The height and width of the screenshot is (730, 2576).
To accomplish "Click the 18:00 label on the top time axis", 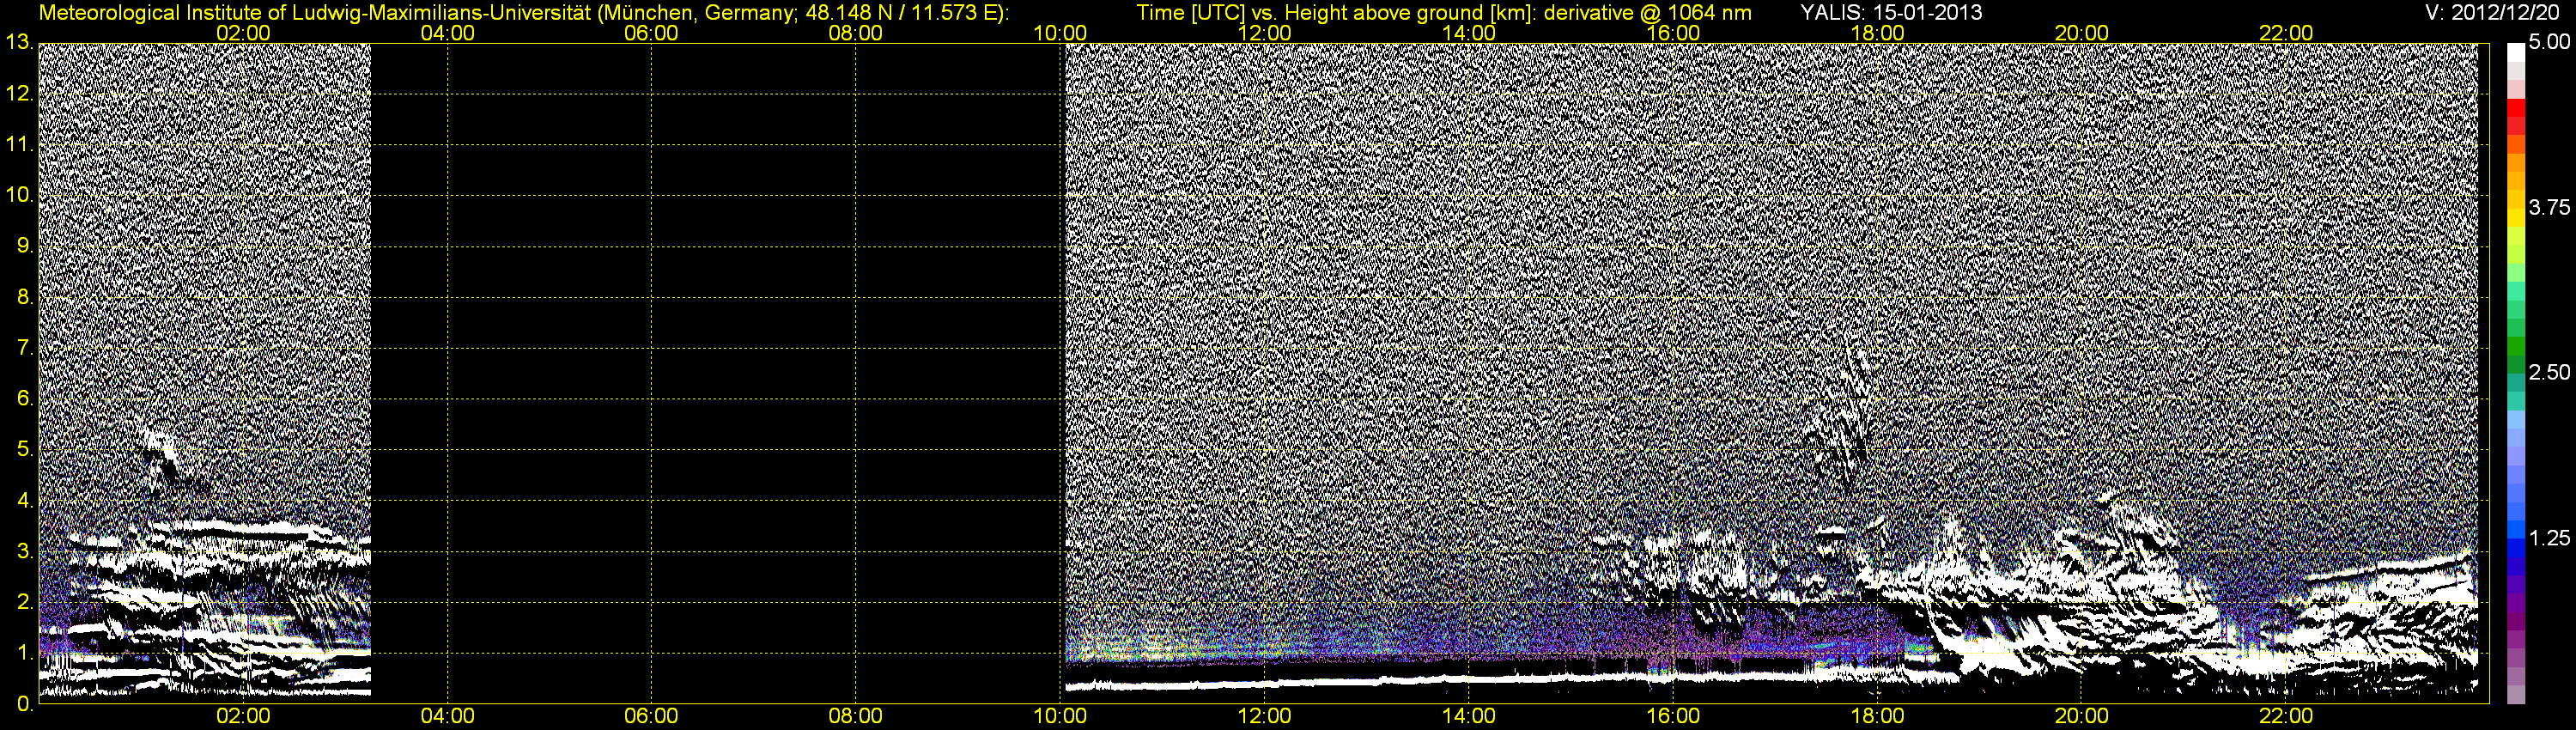I will [1877, 33].
